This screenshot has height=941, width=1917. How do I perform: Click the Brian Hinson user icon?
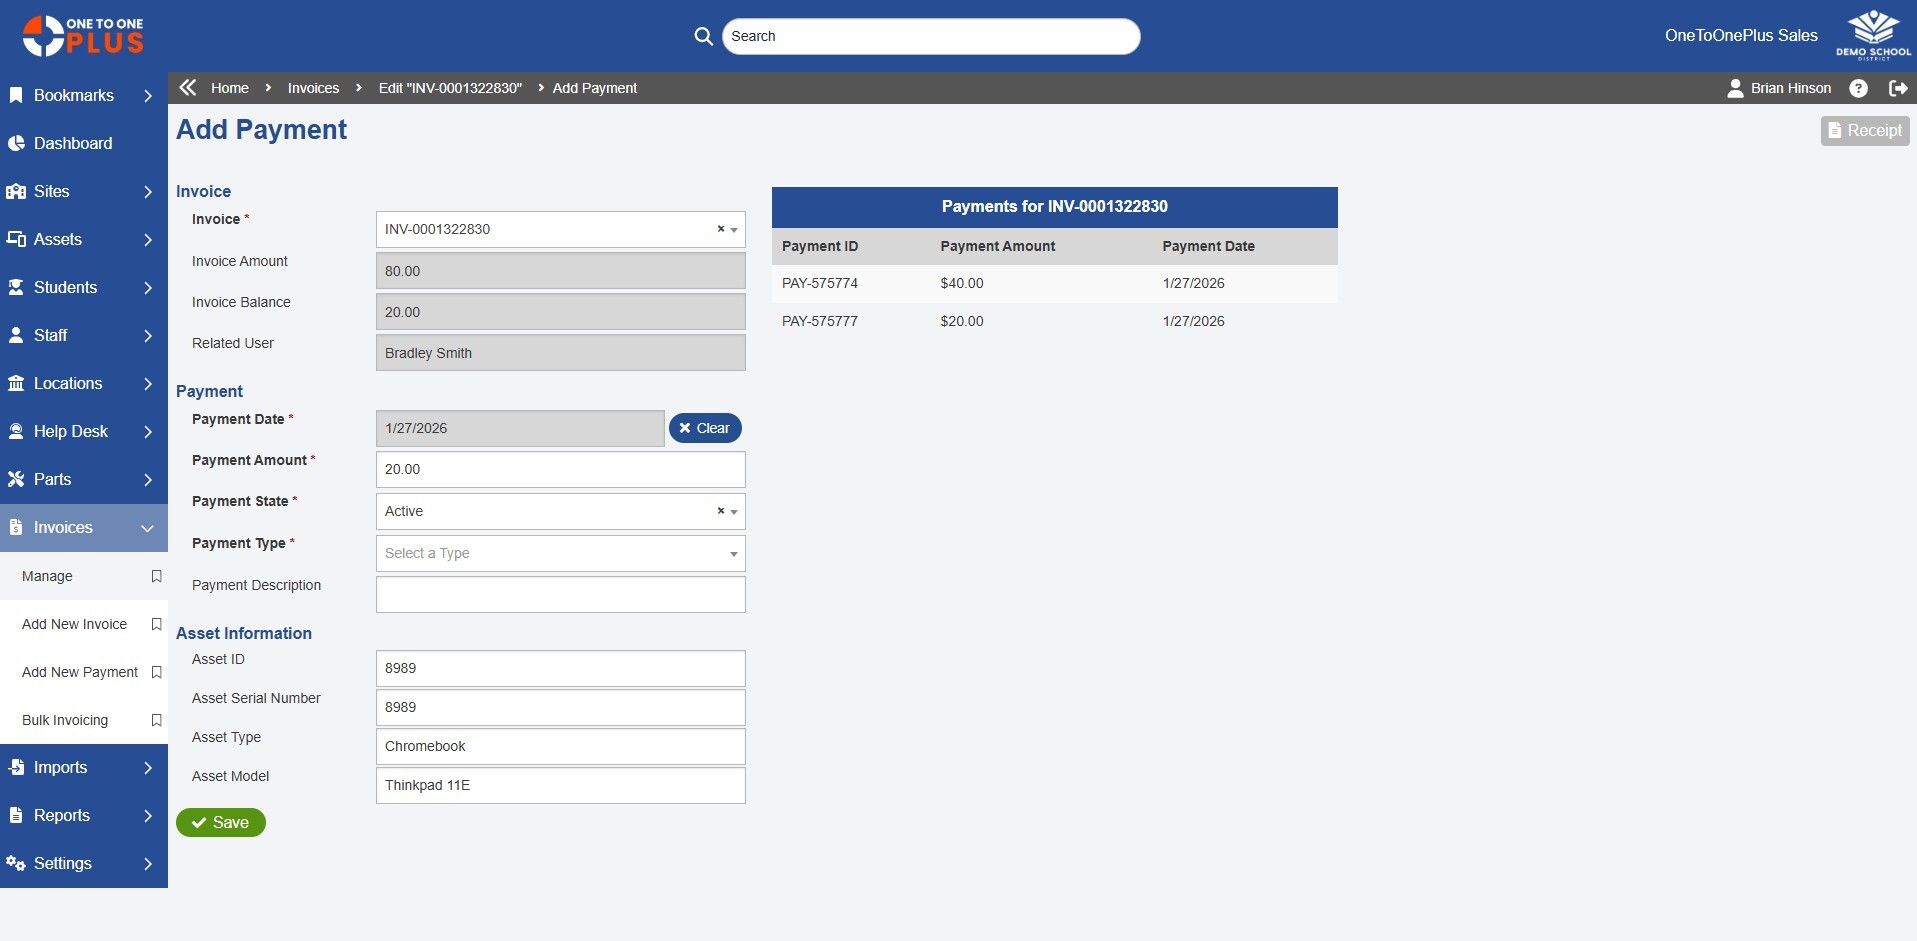1735,88
